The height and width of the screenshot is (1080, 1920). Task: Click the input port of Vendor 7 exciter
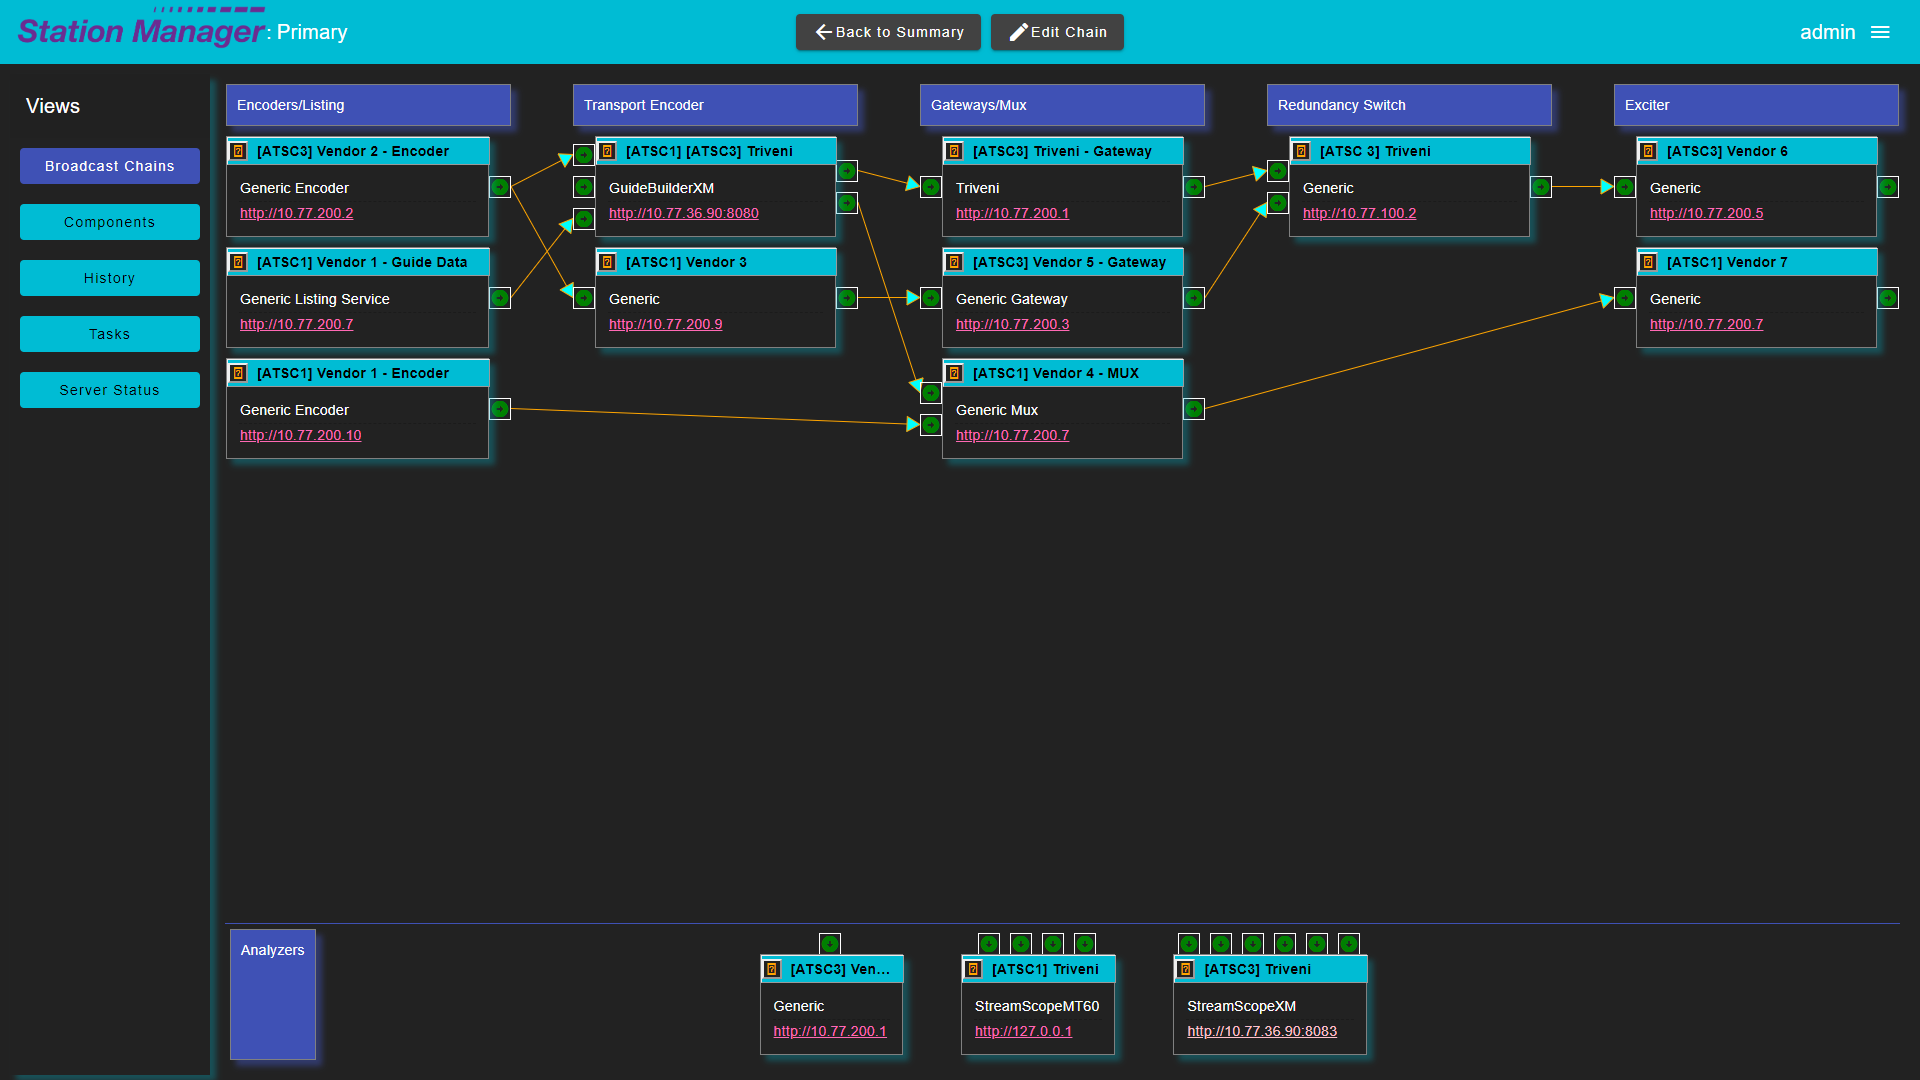click(1626, 298)
